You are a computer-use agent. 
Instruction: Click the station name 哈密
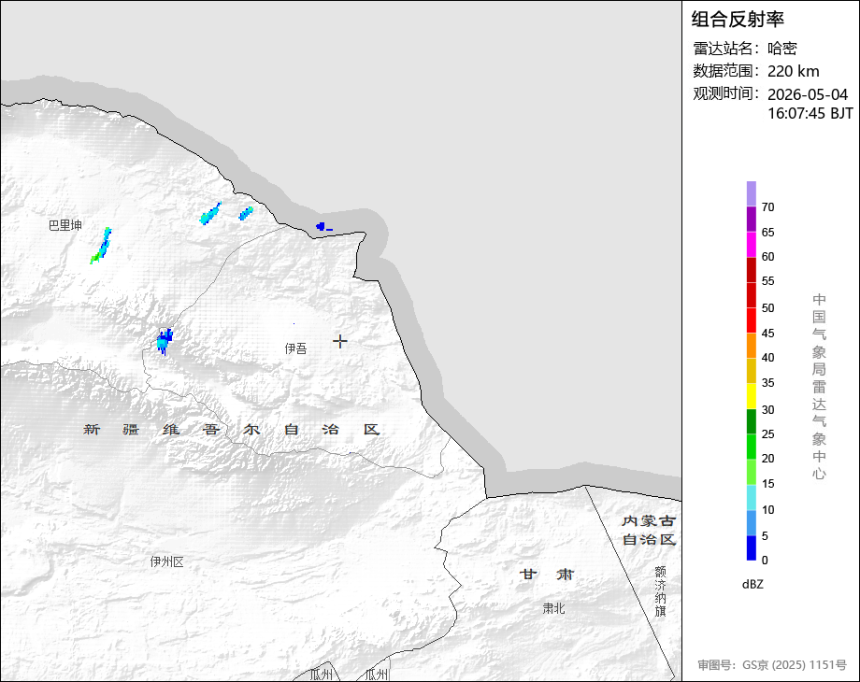coord(782,48)
